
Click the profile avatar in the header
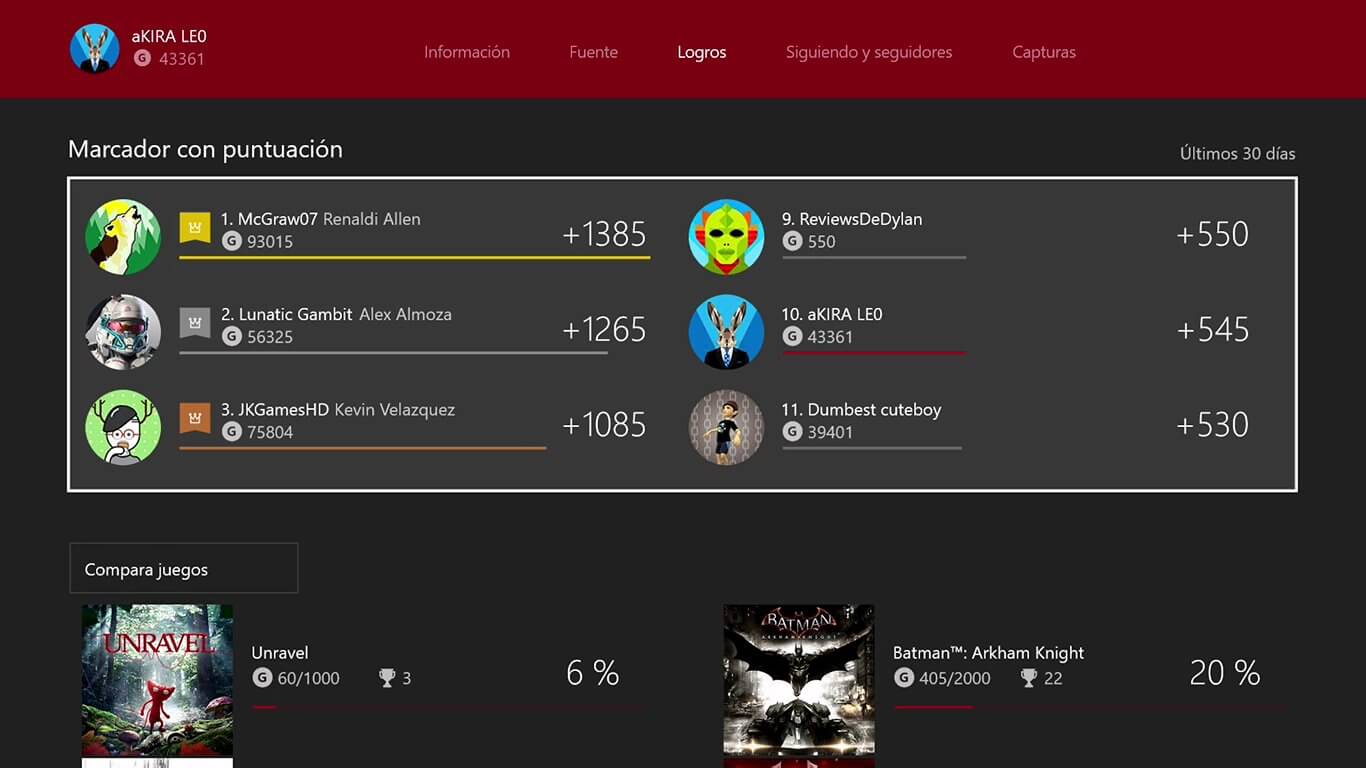(95, 48)
